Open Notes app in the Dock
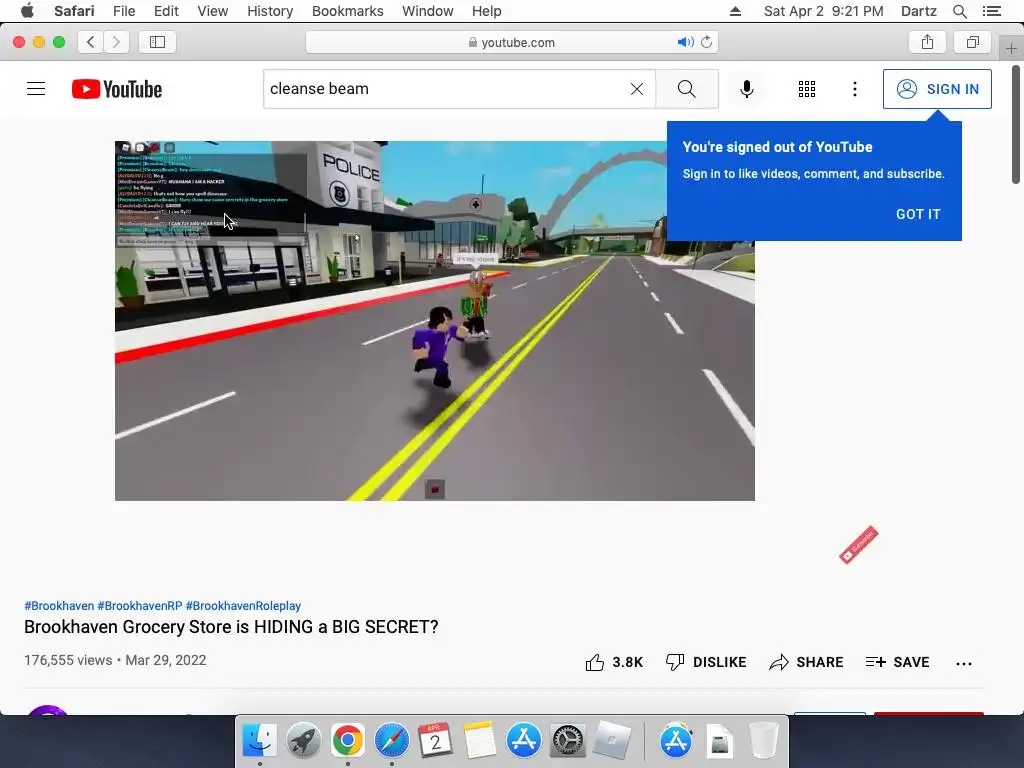 click(480, 741)
